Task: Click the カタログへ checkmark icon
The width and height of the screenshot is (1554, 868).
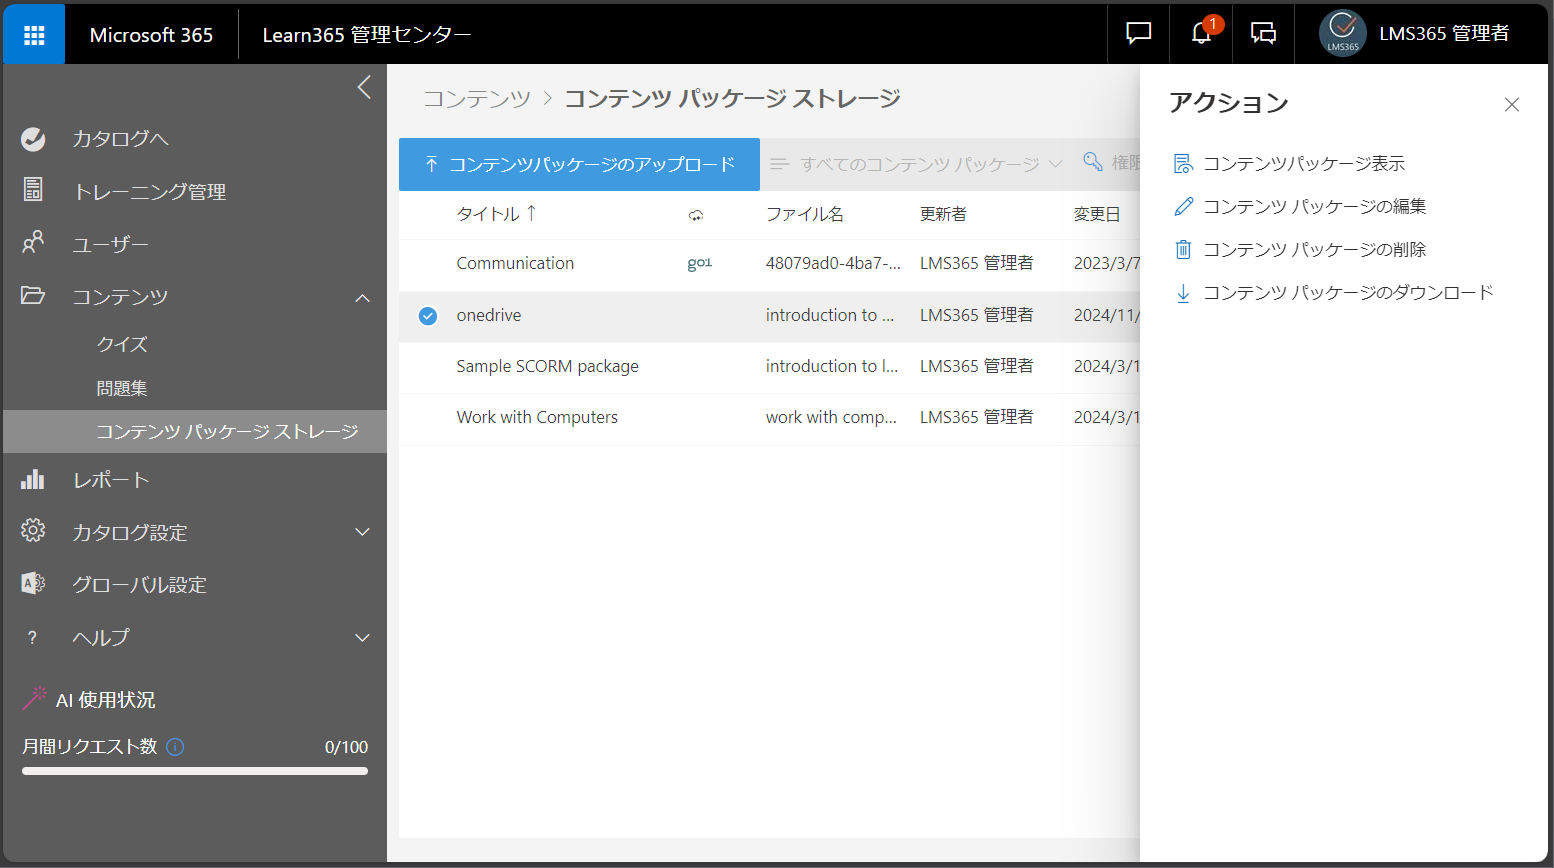Action: (33, 139)
